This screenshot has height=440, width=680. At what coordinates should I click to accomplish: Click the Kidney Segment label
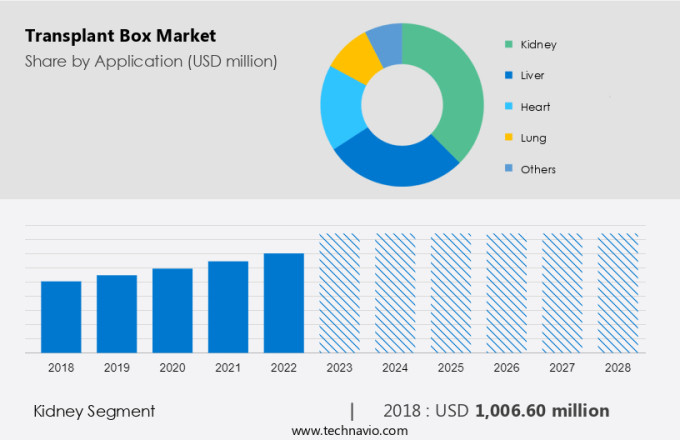(x=94, y=411)
